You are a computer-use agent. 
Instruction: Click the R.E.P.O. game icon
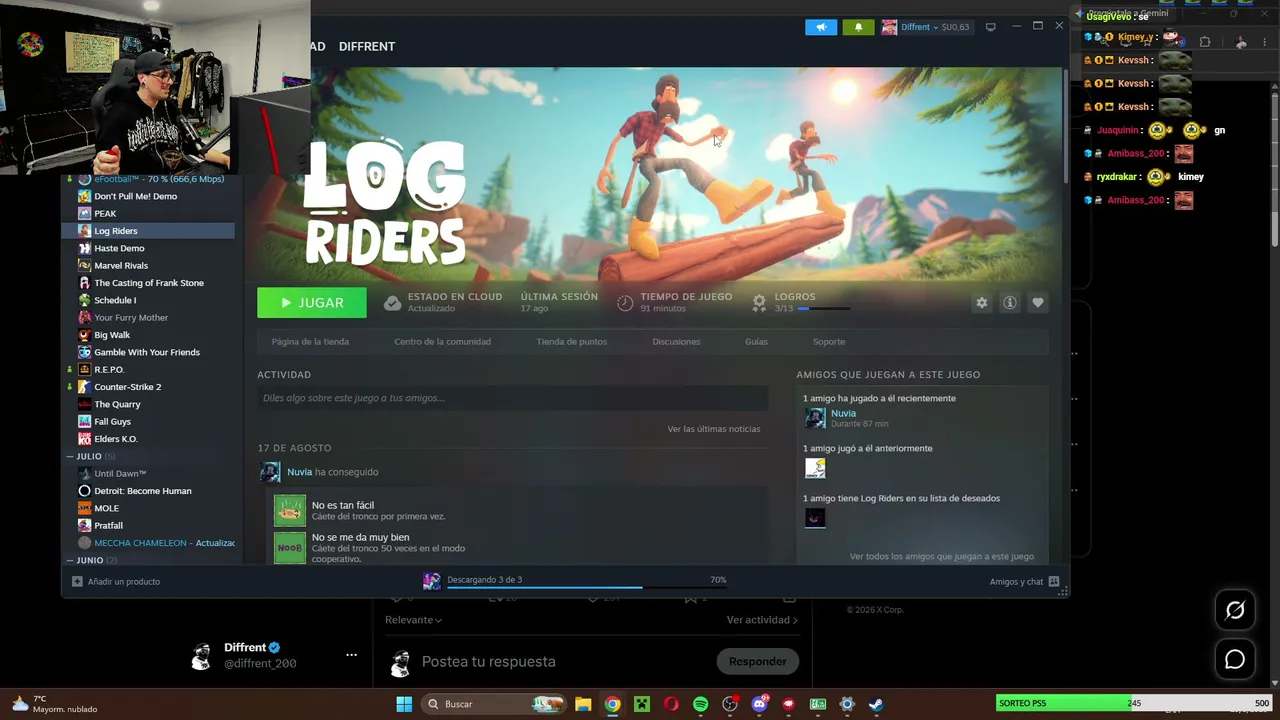(x=84, y=370)
